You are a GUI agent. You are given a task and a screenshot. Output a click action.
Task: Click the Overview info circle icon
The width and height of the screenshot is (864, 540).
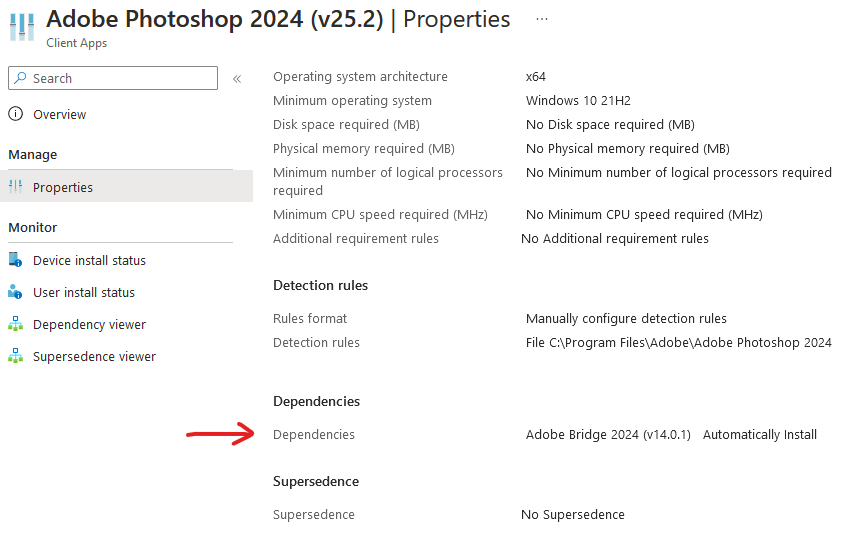[x=16, y=114]
